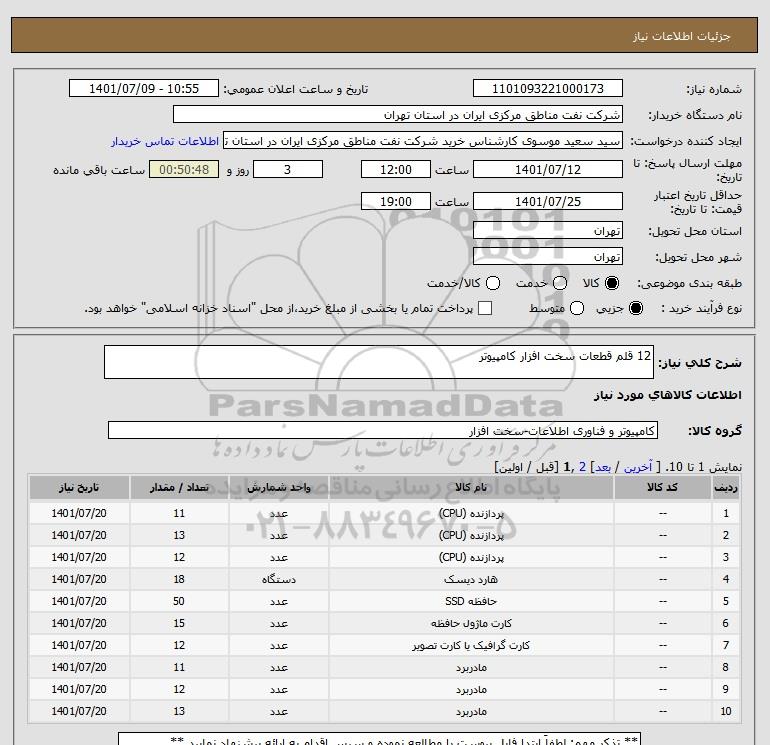Viewport: 770px width, 745px height.
Task: Click quantity 18 in the هارد دیسک row
Action: tap(179, 579)
